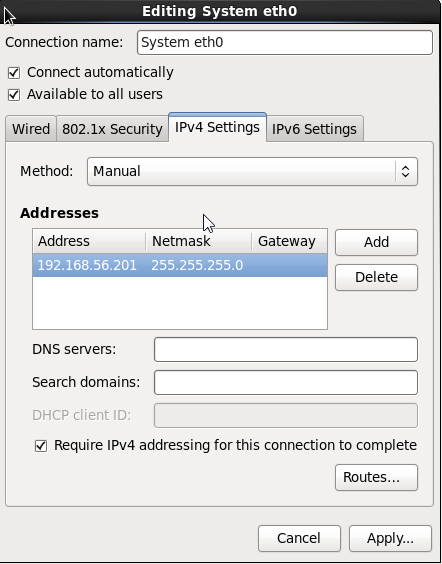Toggle the Connect automatically checkbox

pos(14,73)
